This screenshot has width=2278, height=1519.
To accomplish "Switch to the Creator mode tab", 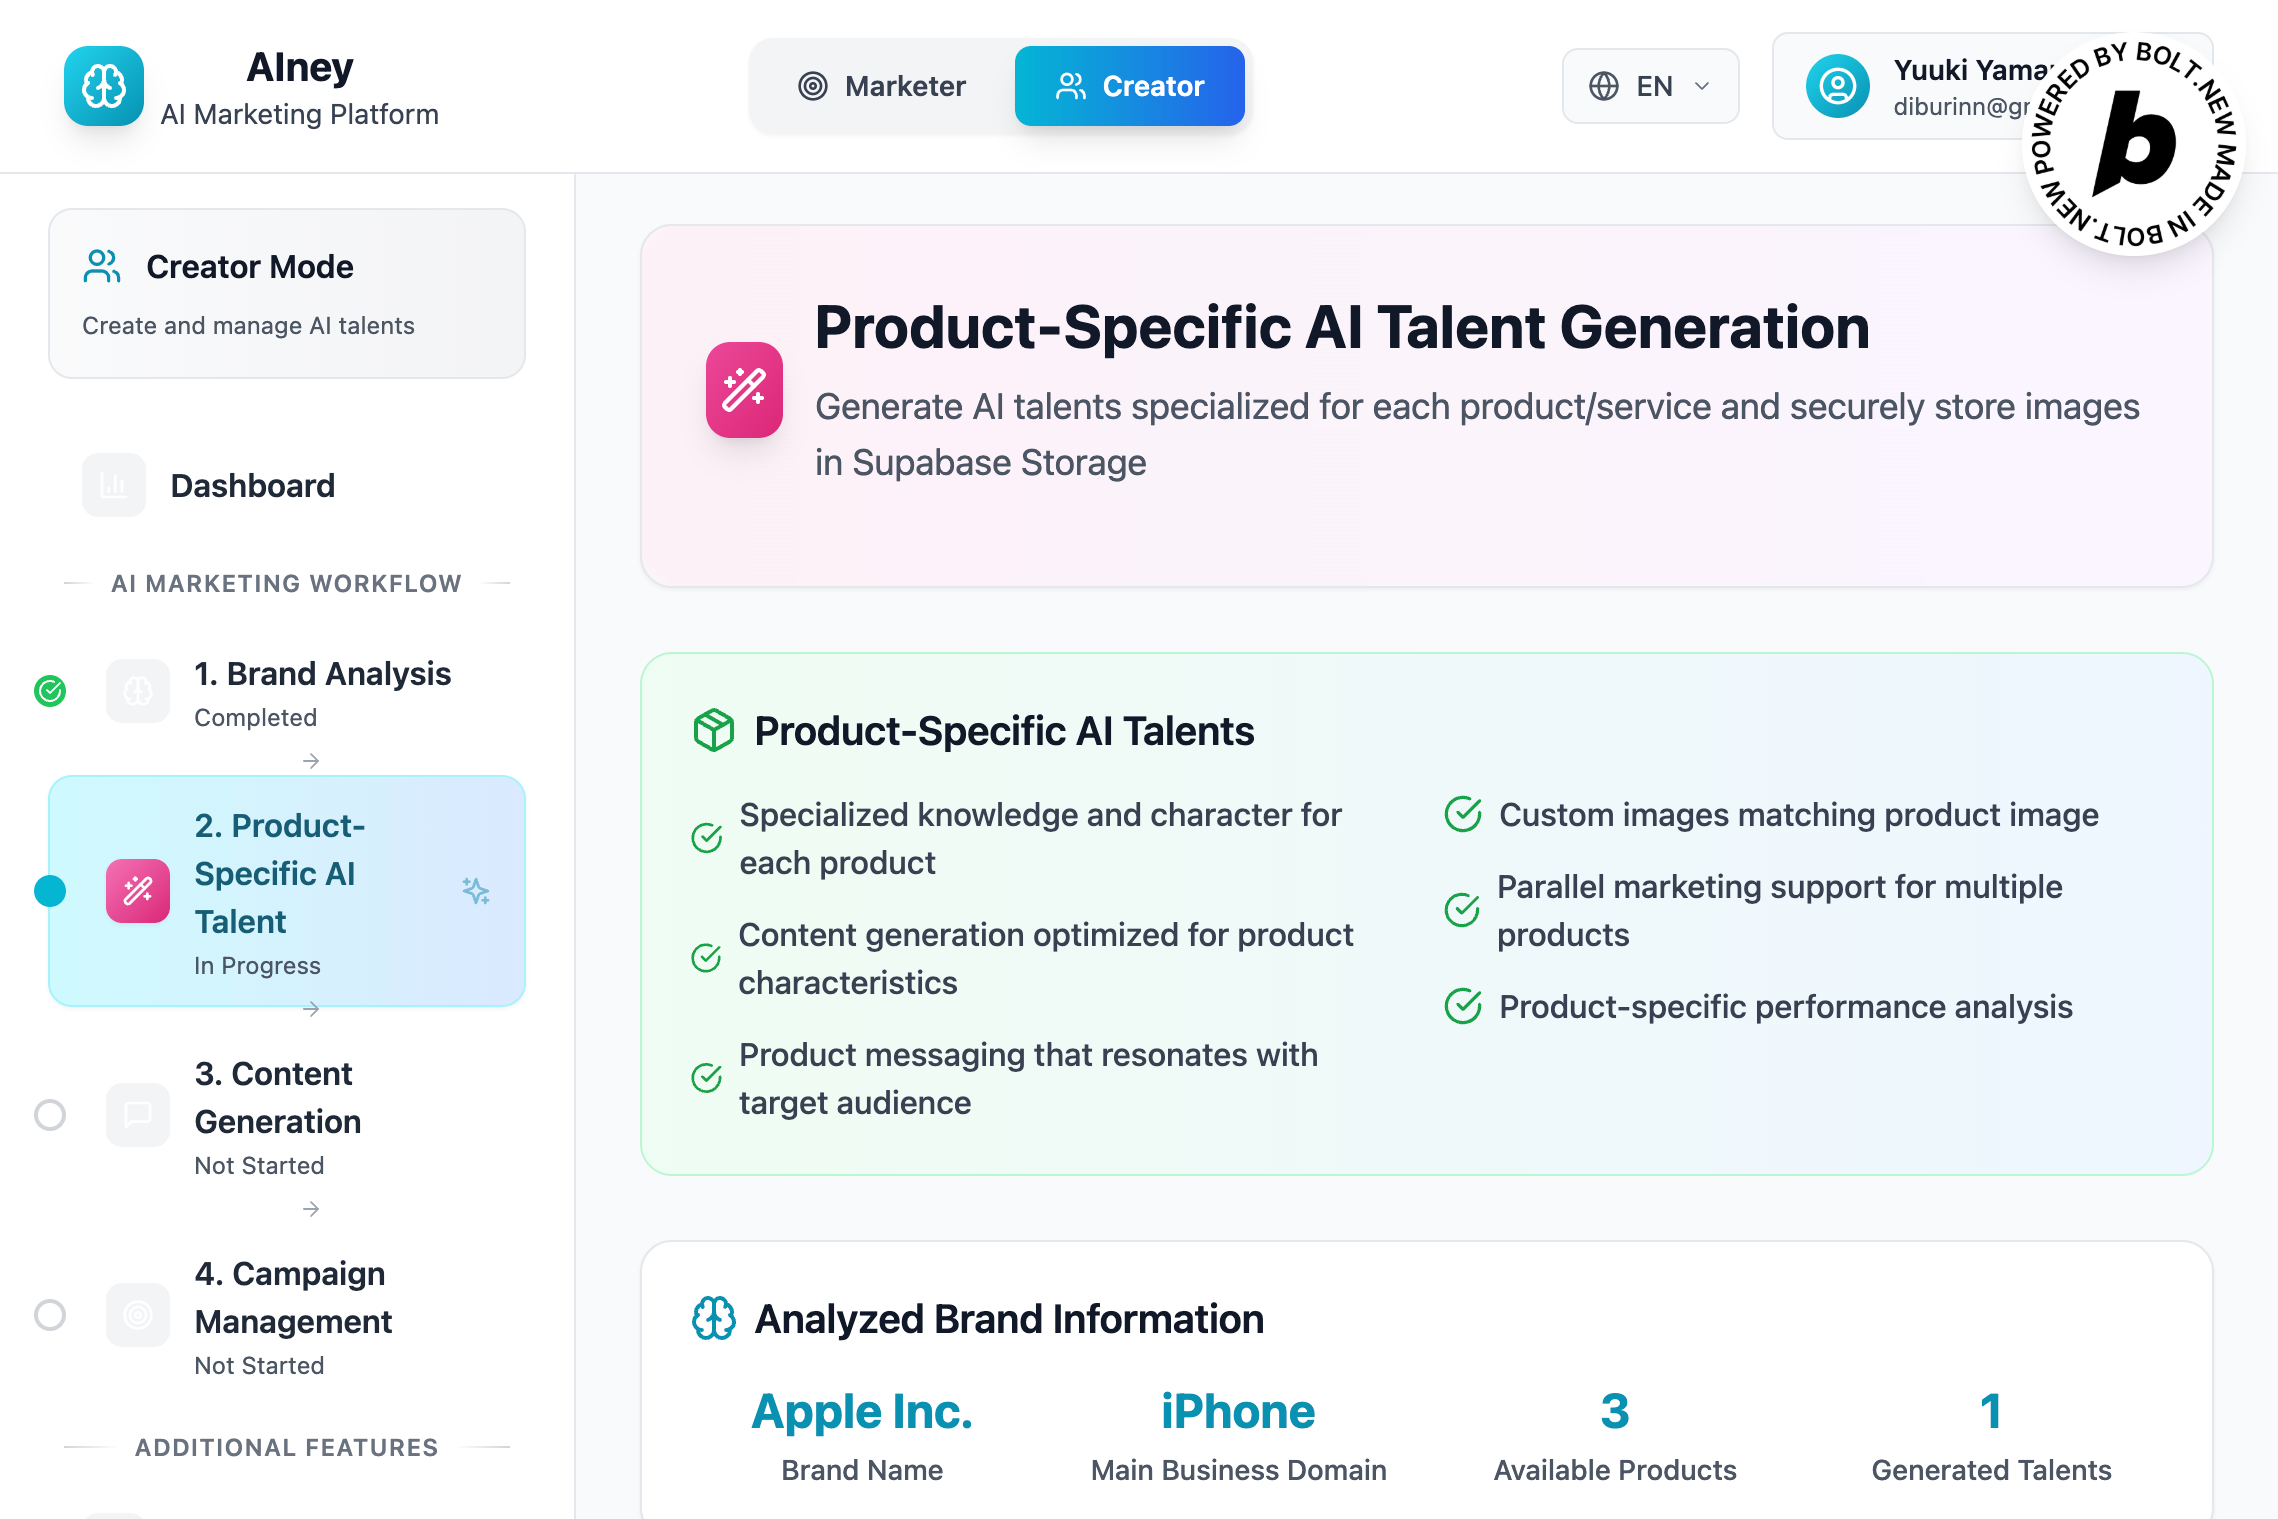I will 1130,87.
